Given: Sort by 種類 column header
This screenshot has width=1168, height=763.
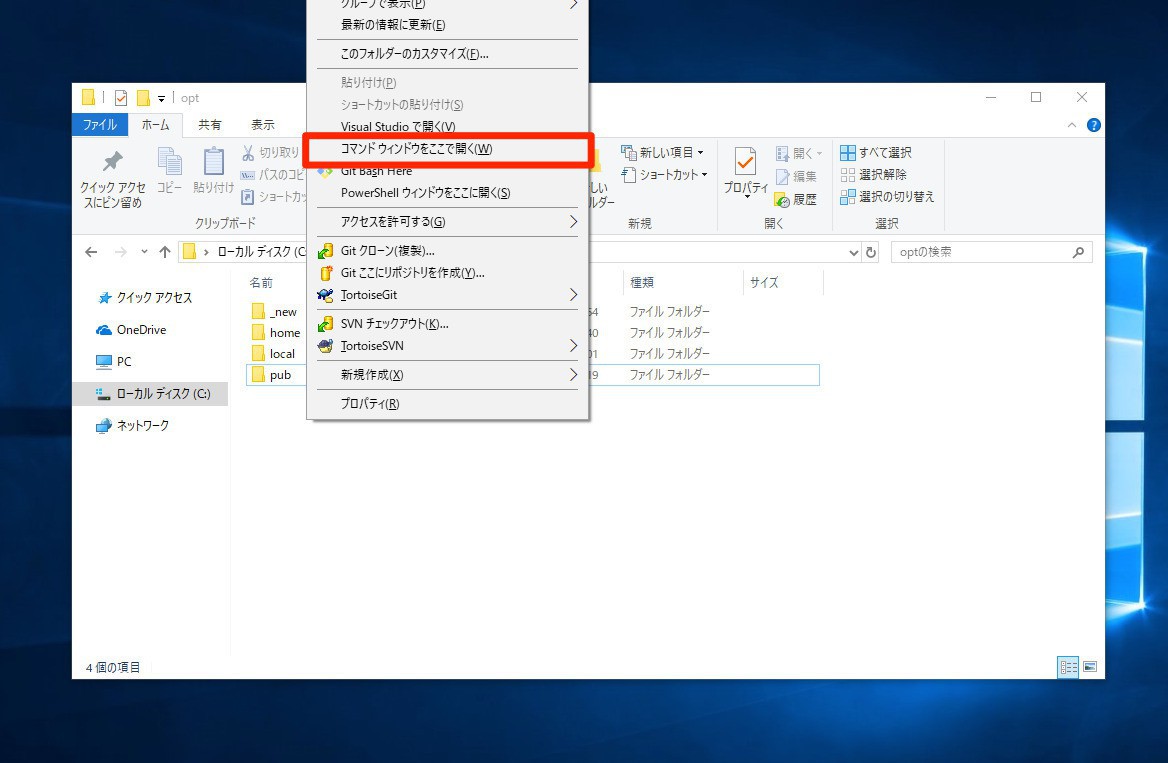Looking at the screenshot, I should click(642, 283).
